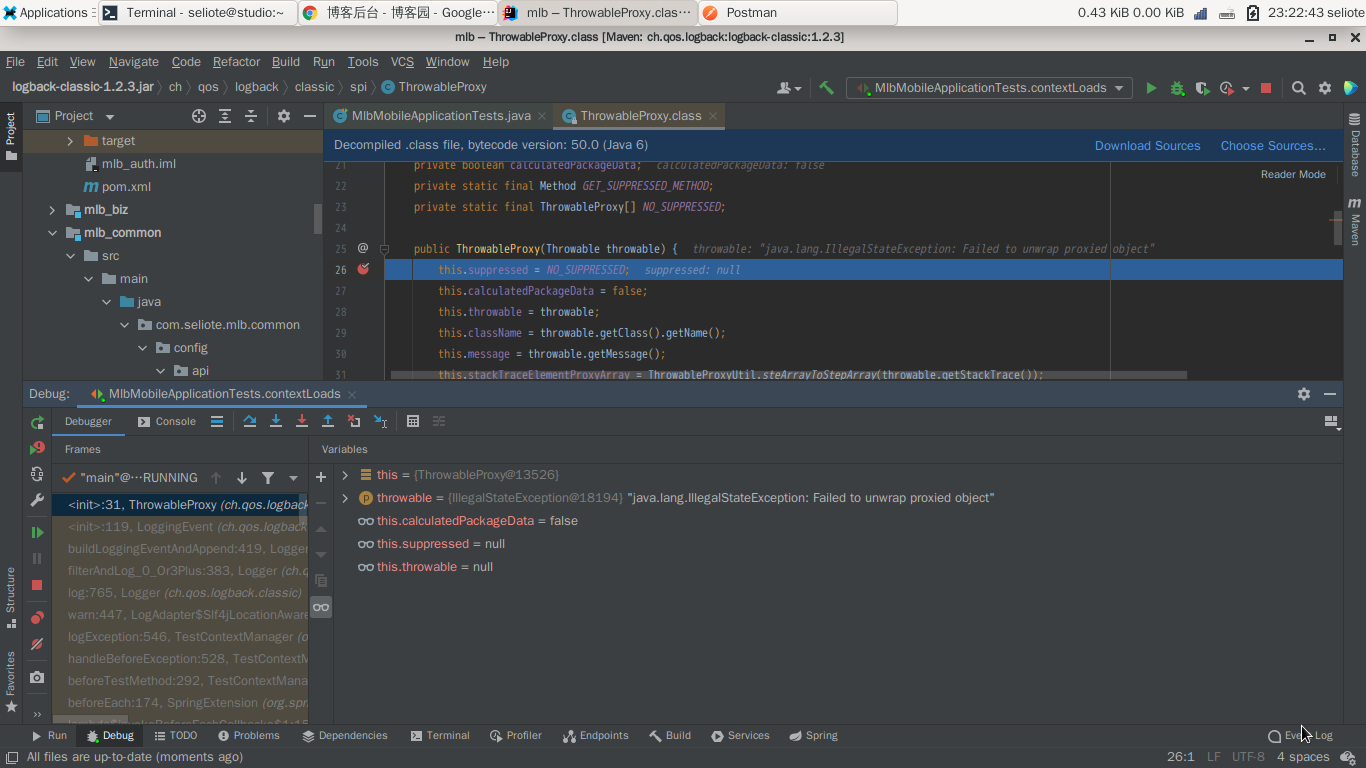
Task: Start debugging with the bug icon
Action: pyautogui.click(x=1177, y=88)
